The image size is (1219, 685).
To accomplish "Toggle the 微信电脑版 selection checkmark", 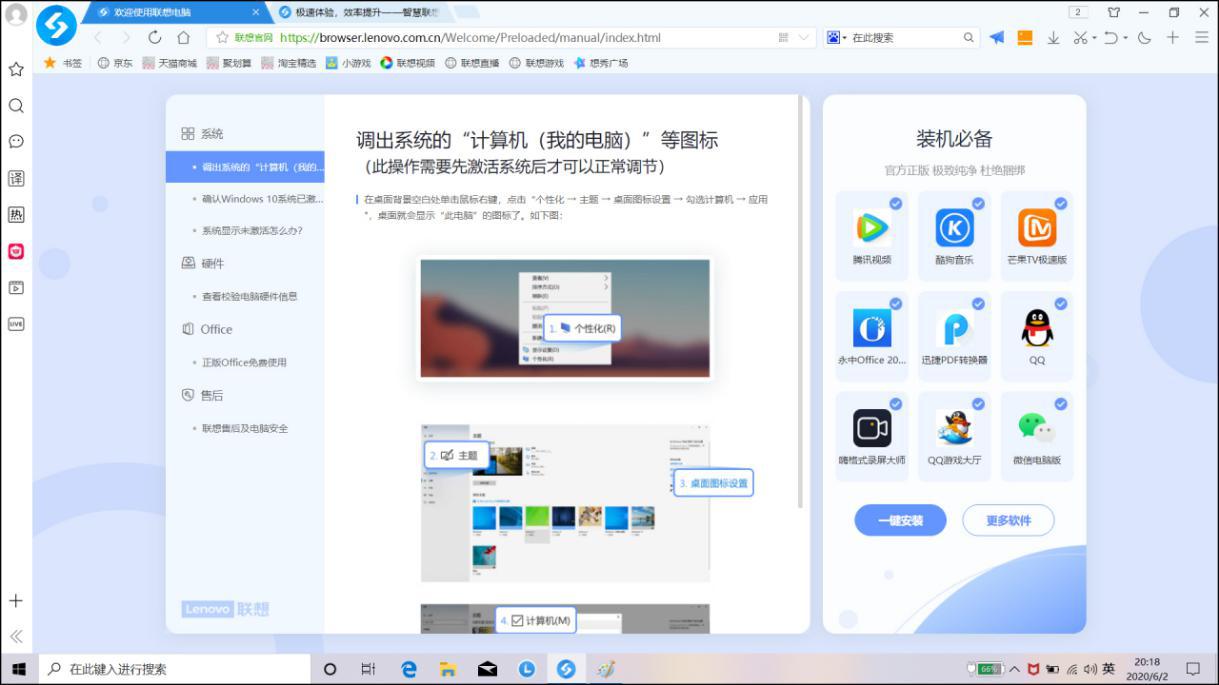I will [1062, 404].
